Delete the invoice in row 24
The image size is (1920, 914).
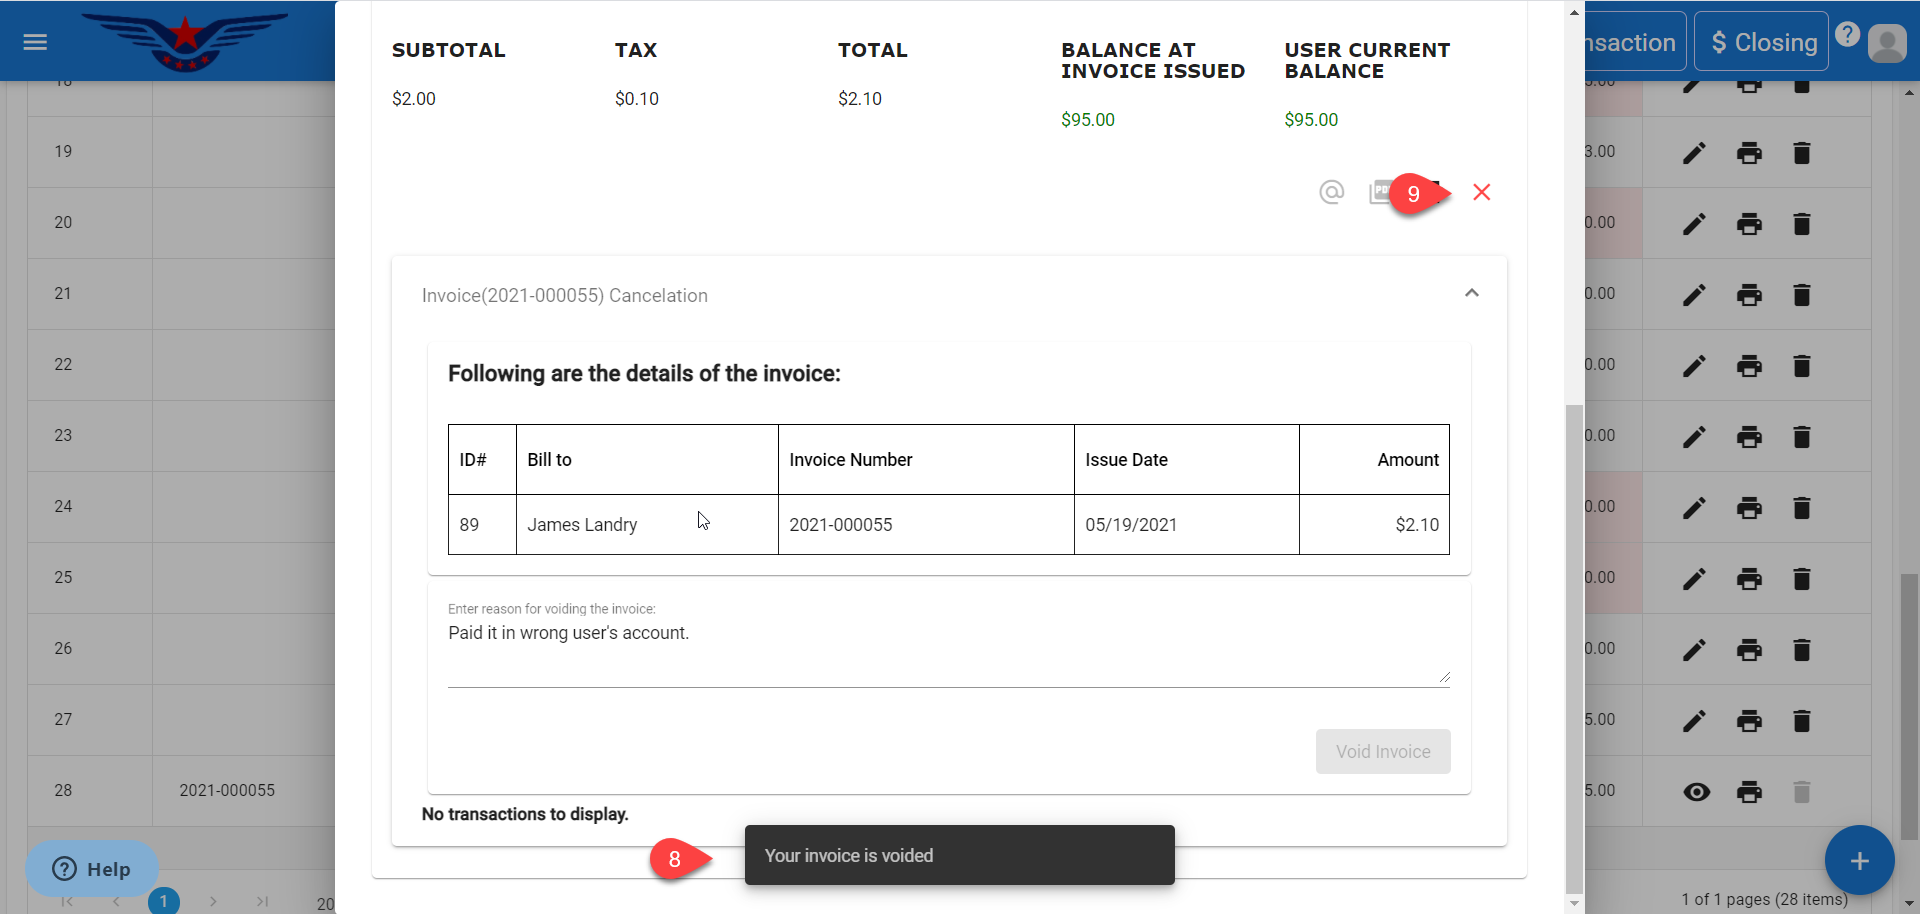1801,508
